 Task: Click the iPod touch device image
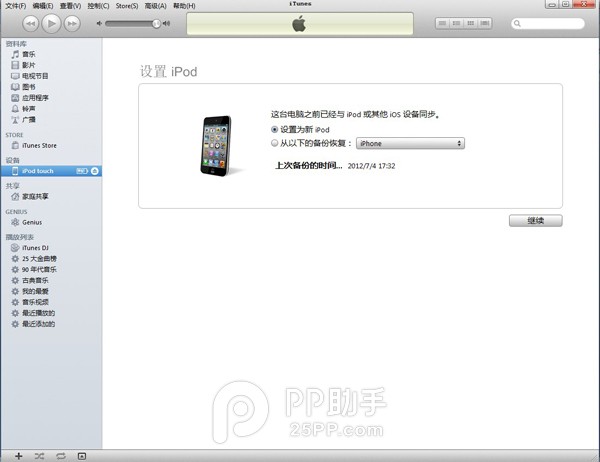tap(217, 146)
